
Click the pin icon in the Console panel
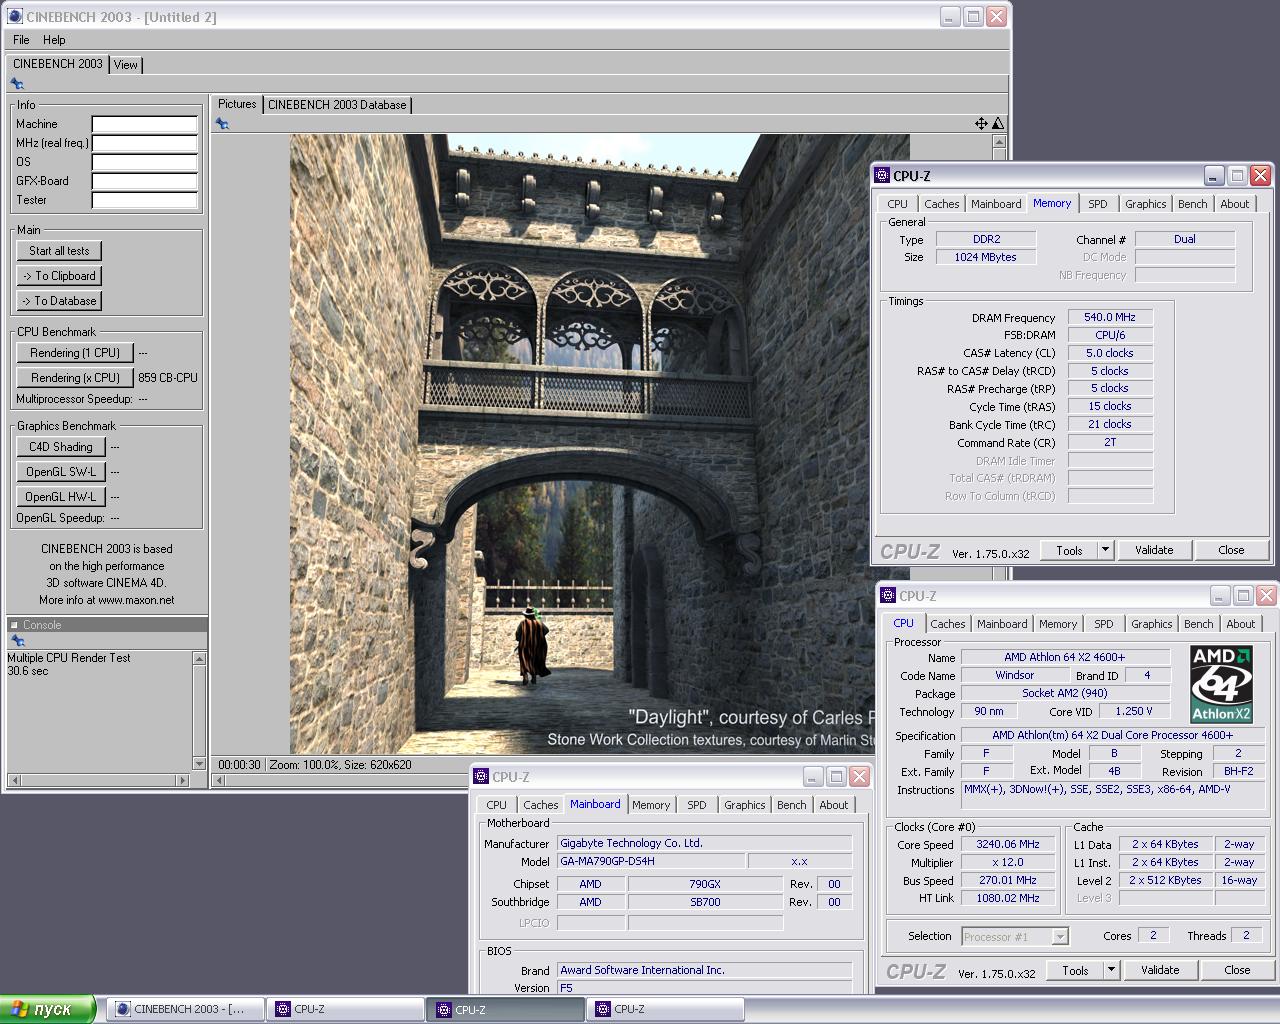(x=17, y=641)
